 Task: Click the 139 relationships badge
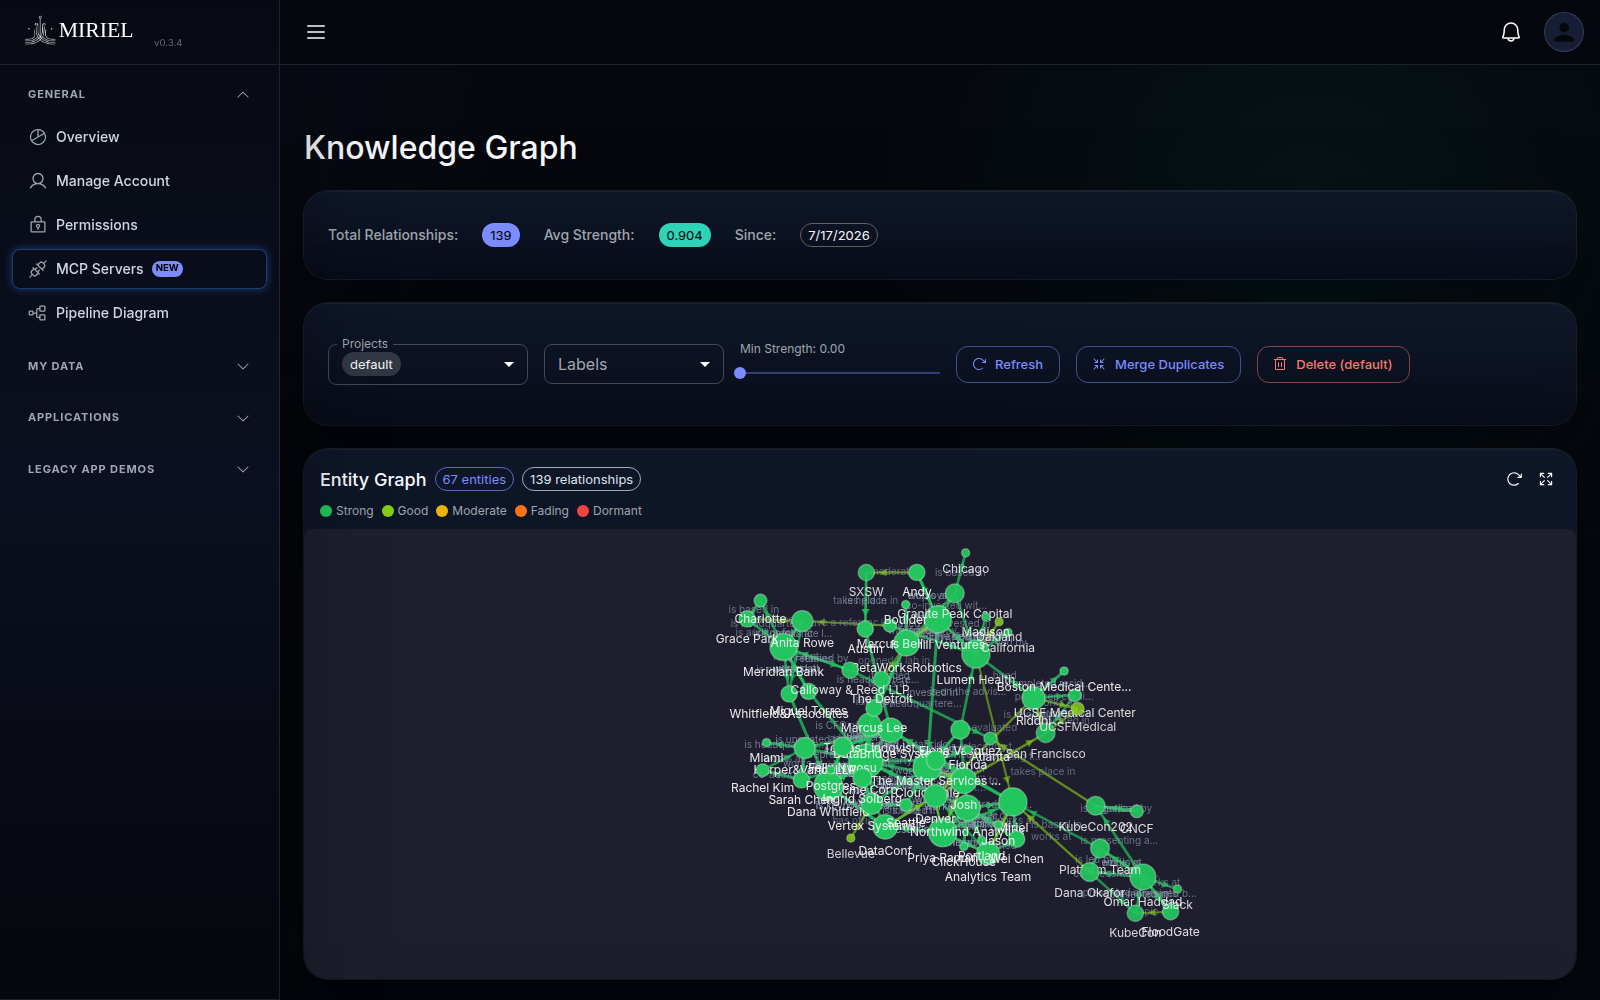pos(581,479)
